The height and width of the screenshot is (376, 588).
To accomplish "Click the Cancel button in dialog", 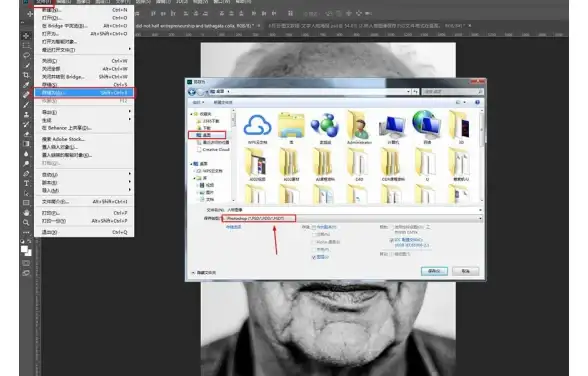I will click(466, 271).
